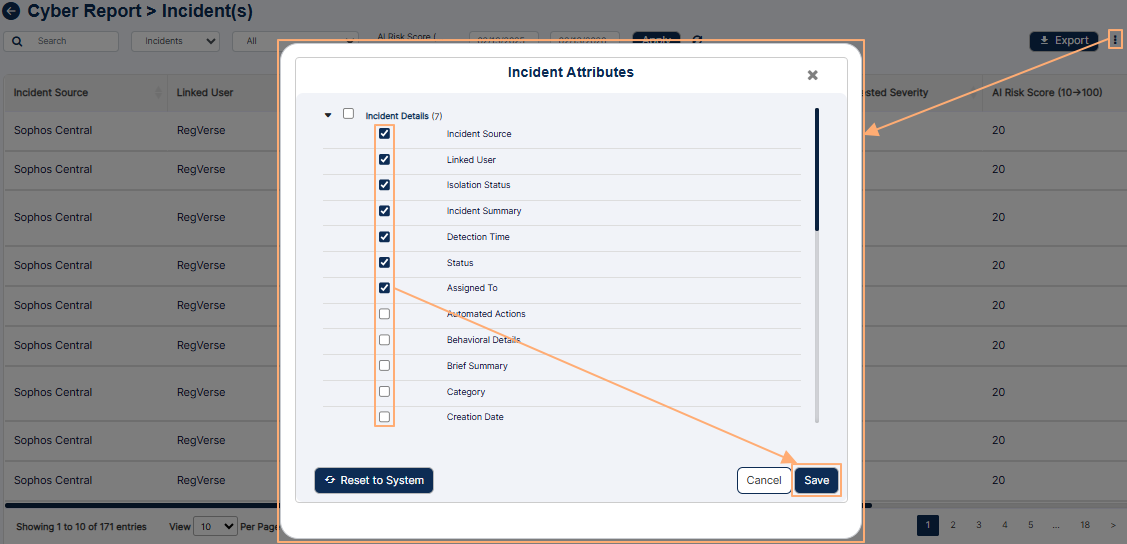This screenshot has width=1127, height=544.
Task: Click the refresh icon next to Apply
Action: 697,40
